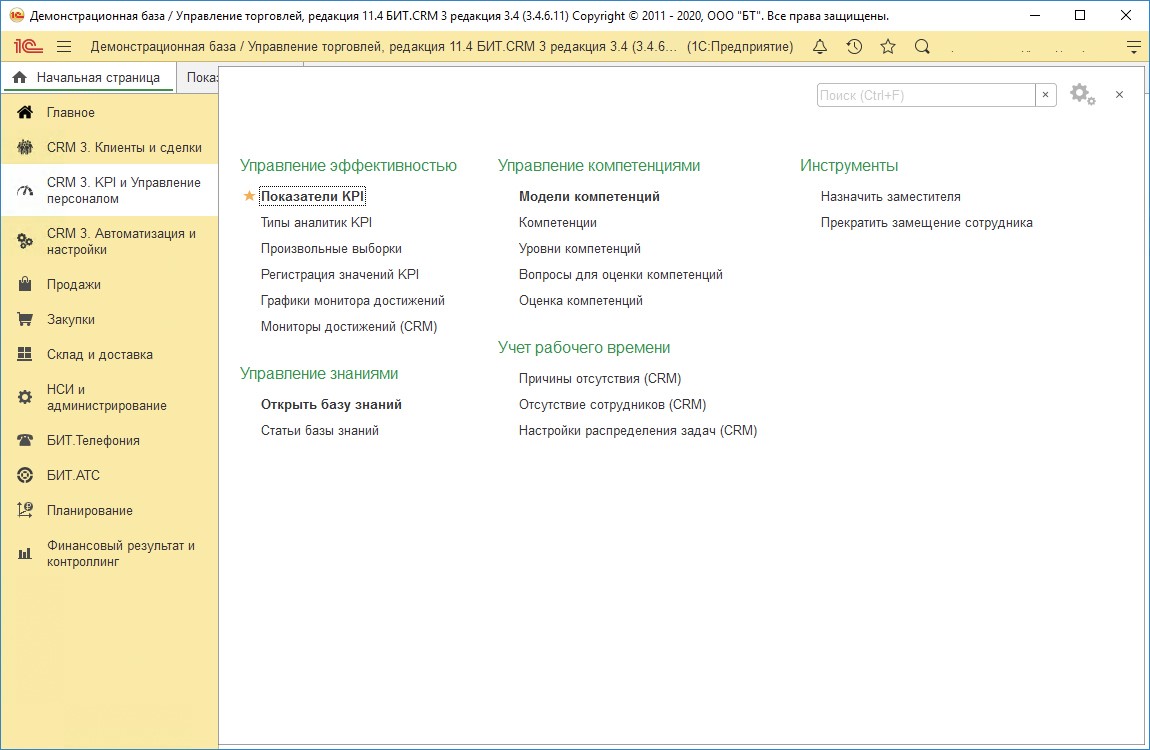
Task: Open Произвольные выборки
Action: click(332, 249)
